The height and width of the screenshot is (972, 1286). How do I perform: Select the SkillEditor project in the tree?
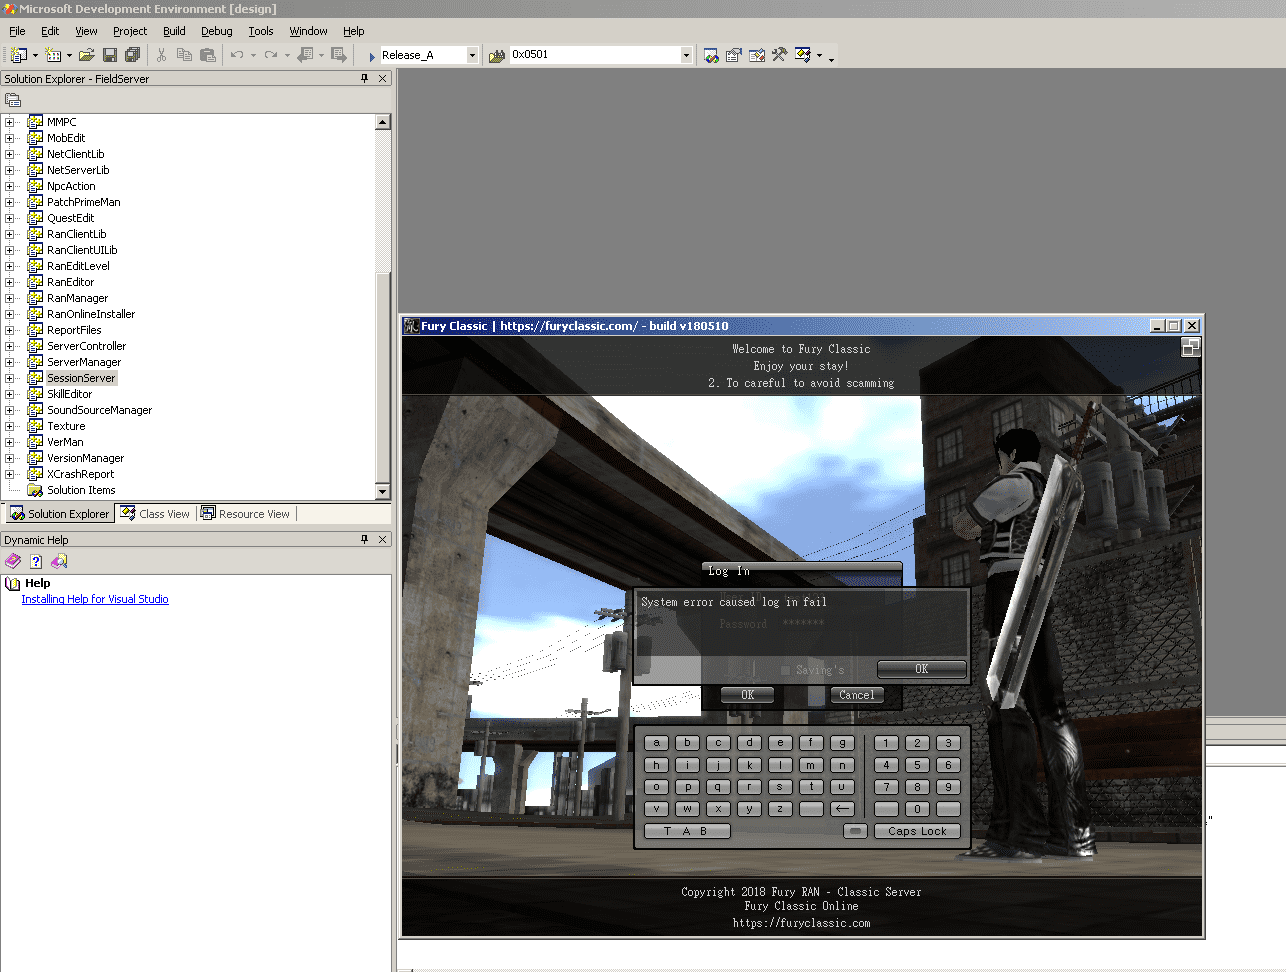click(69, 394)
